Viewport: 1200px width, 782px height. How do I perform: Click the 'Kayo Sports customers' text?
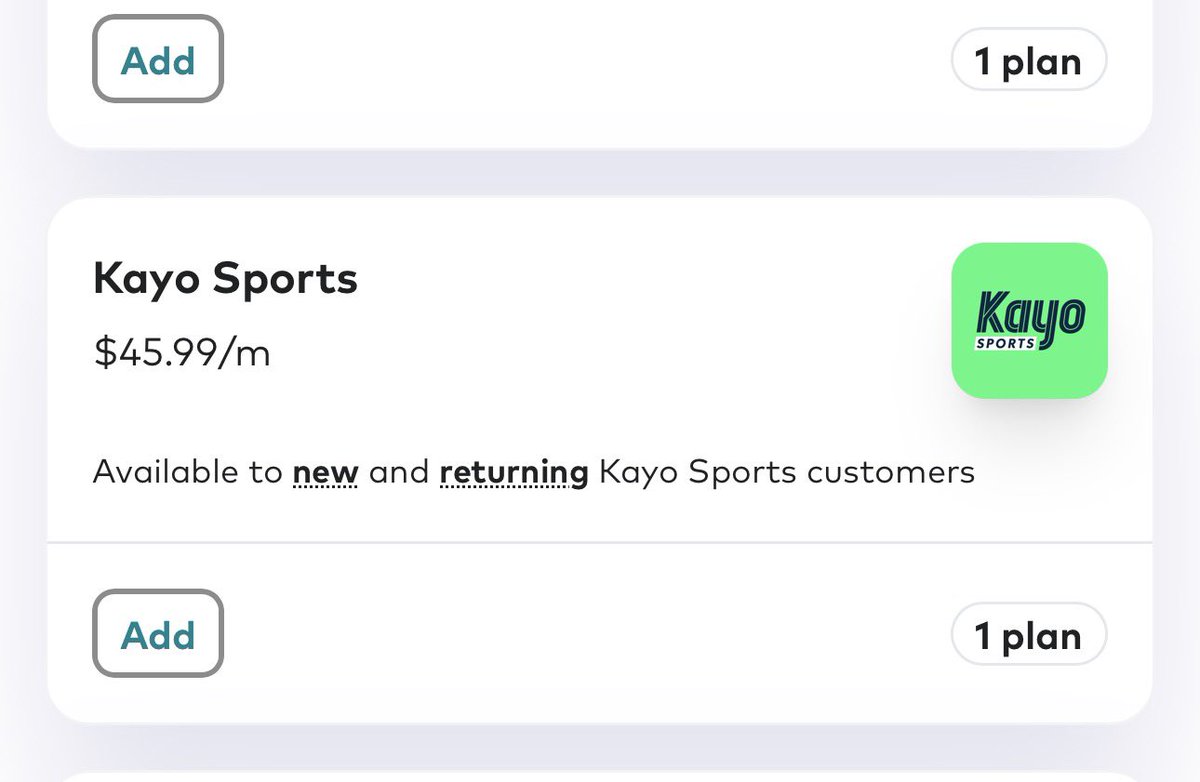787,471
